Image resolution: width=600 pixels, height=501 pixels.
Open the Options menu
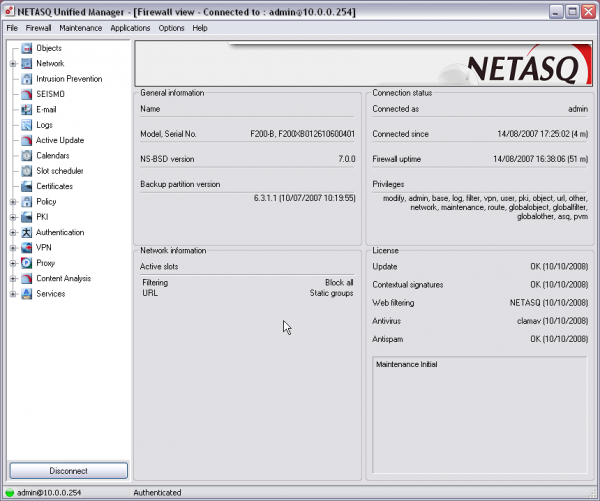[171, 28]
